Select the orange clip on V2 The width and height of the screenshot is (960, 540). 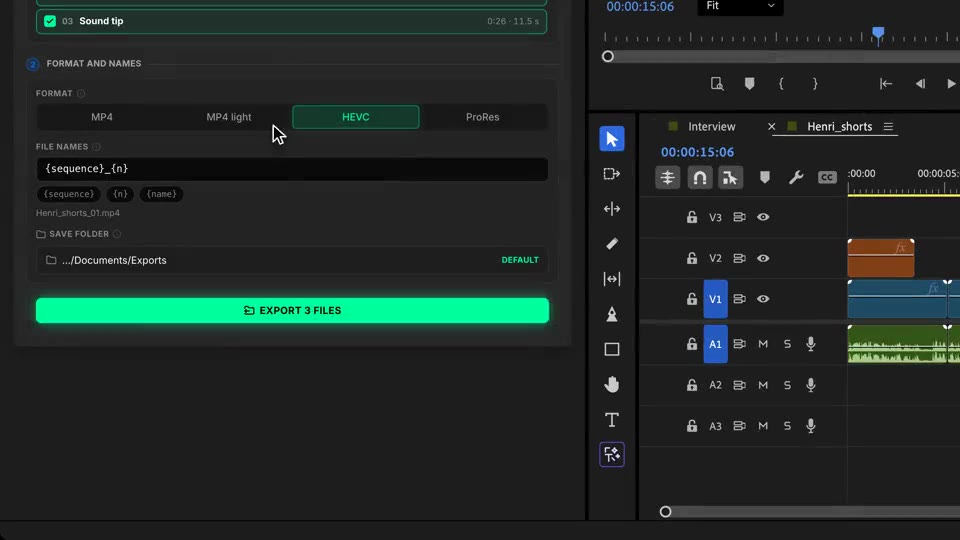click(x=881, y=258)
